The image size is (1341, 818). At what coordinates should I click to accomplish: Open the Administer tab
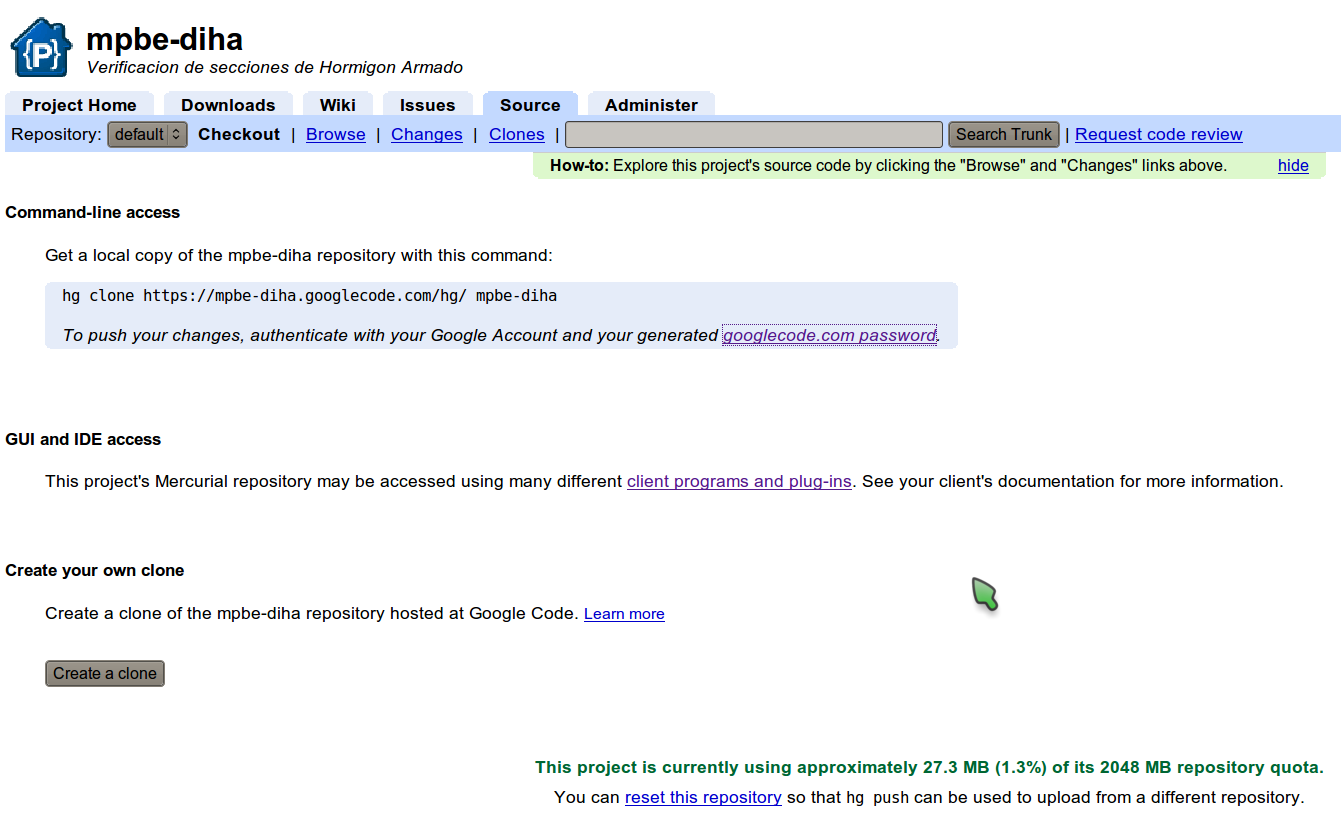pyautogui.click(x=651, y=104)
